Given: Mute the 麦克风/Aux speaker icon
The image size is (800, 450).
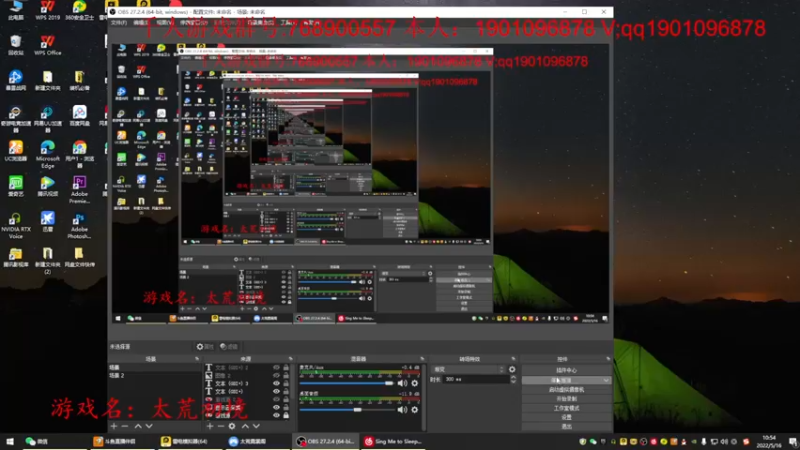Looking at the screenshot, I should pyautogui.click(x=403, y=383).
